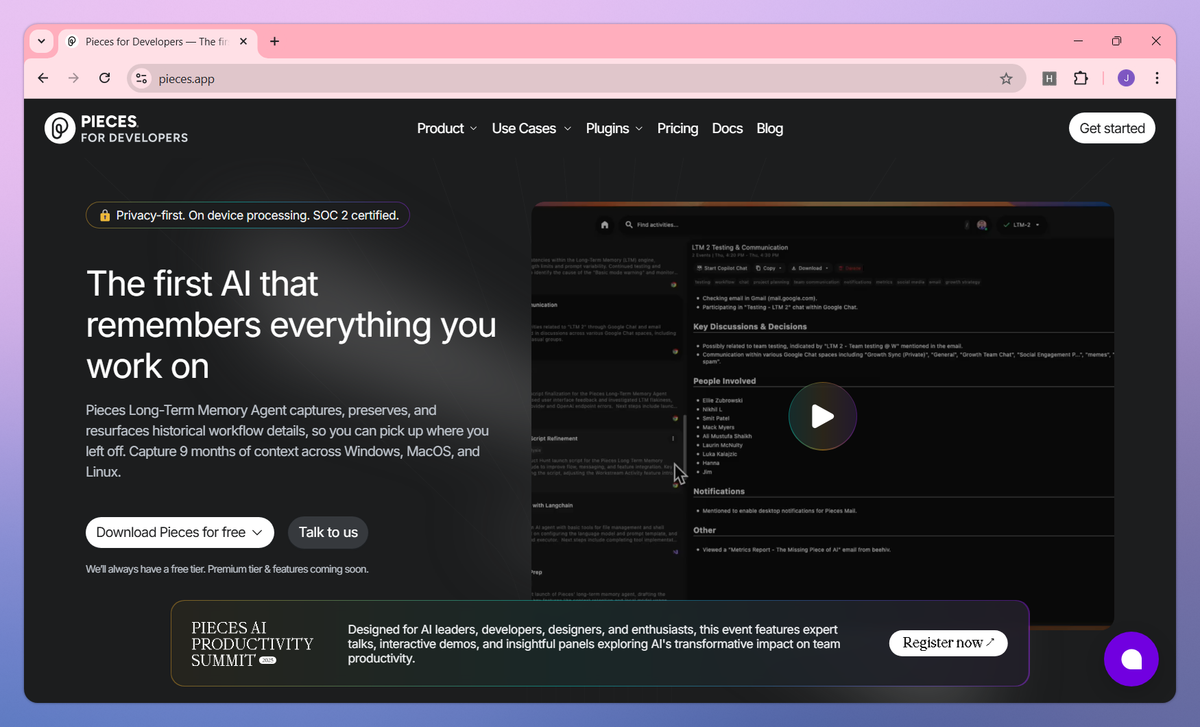Click the headline "The first AI that remembers"
Viewport: 1200px width, 727px height.
291,325
